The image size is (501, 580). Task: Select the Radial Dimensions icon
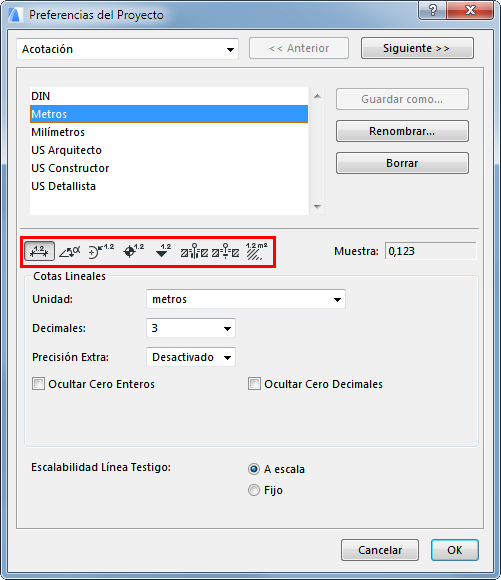click(x=101, y=251)
